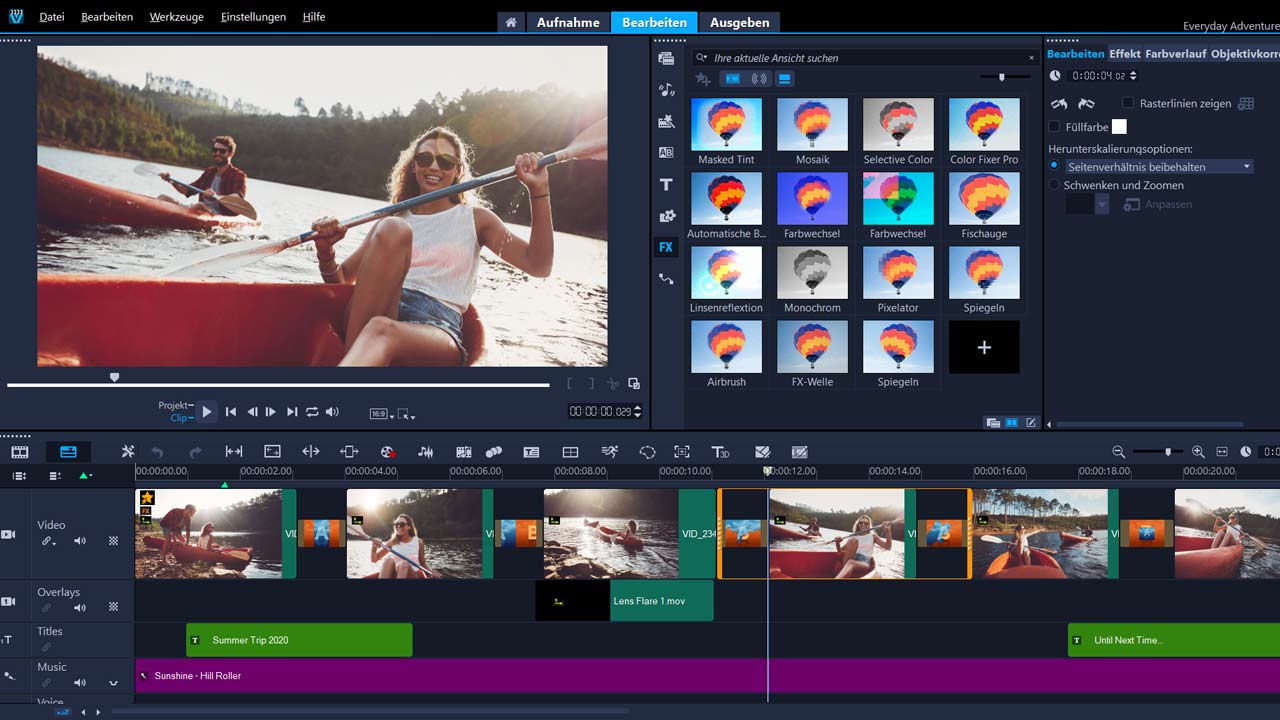Screen dimensions: 1280x720
Task: Open the 16:9 aspect ratio dropdown
Action: click(381, 413)
